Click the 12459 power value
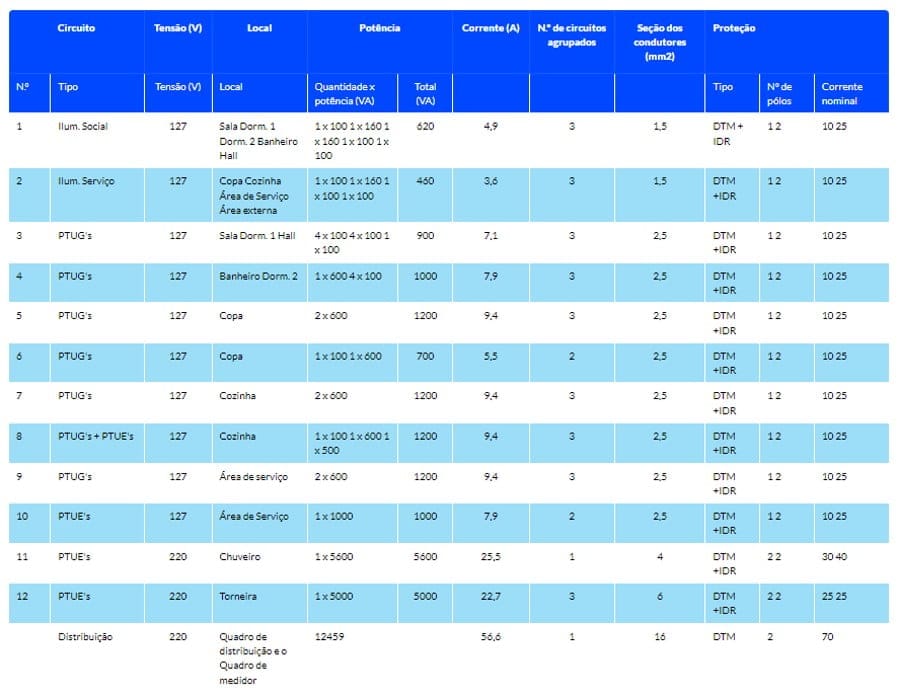The image size is (898, 699). click(x=329, y=636)
